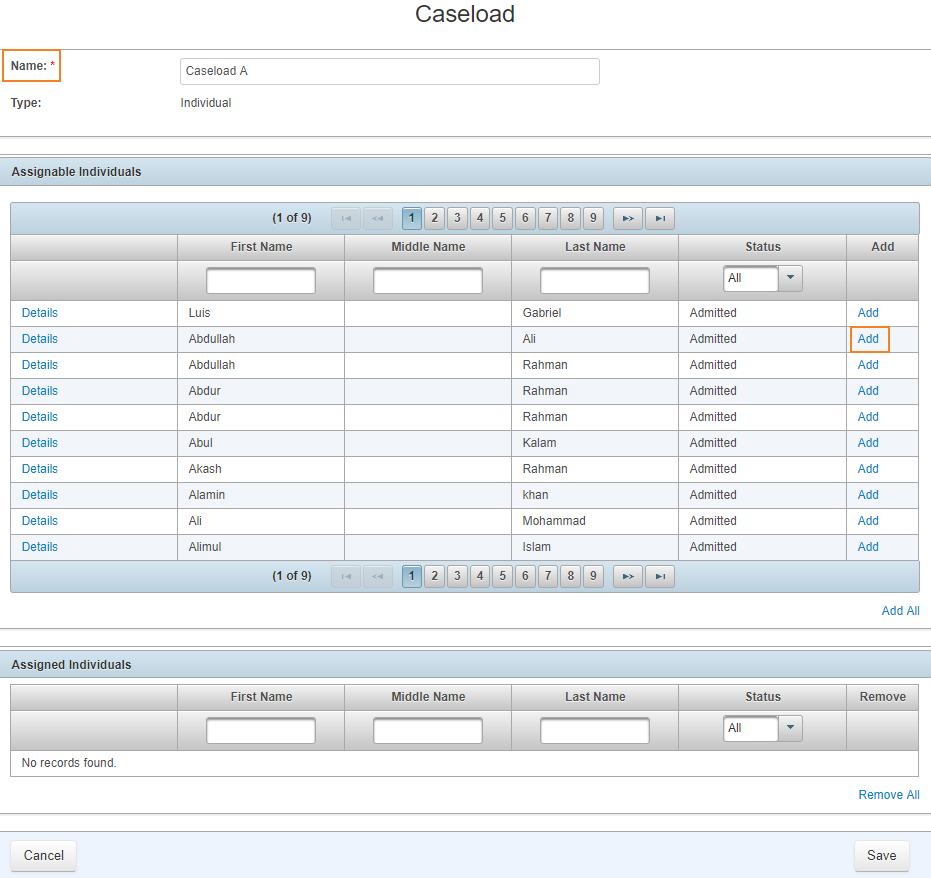Add Abul Kalam to the caseload
The image size is (931, 878).
click(868, 443)
